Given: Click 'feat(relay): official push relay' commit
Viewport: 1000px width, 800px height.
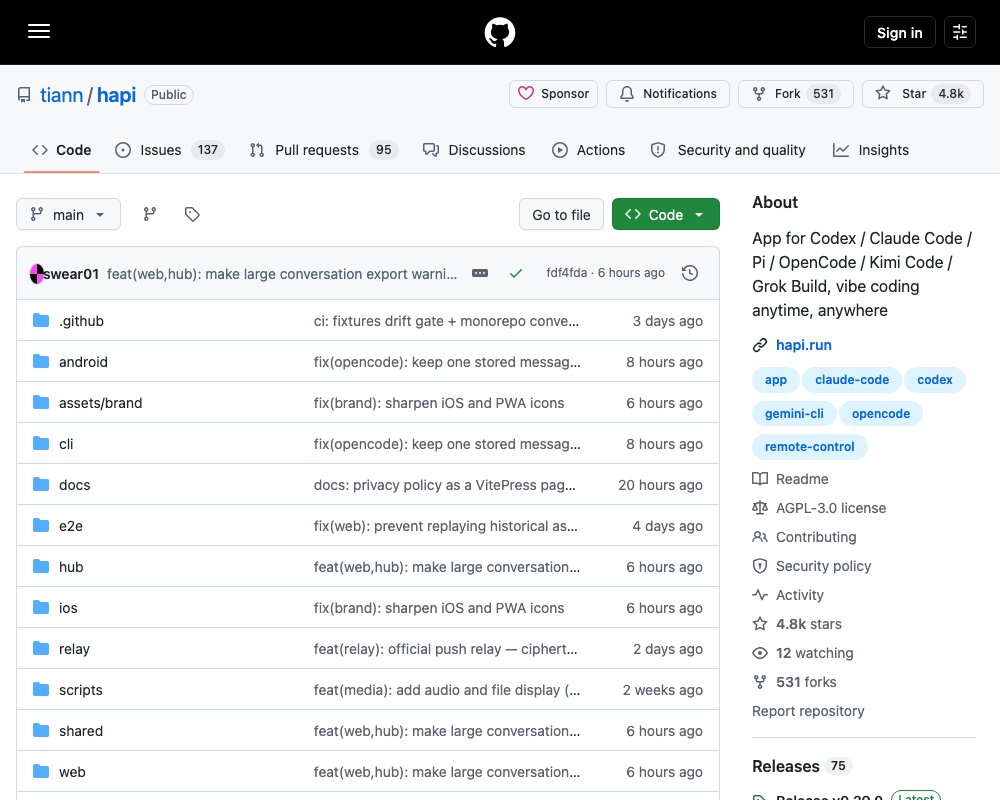Looking at the screenshot, I should [x=445, y=649].
